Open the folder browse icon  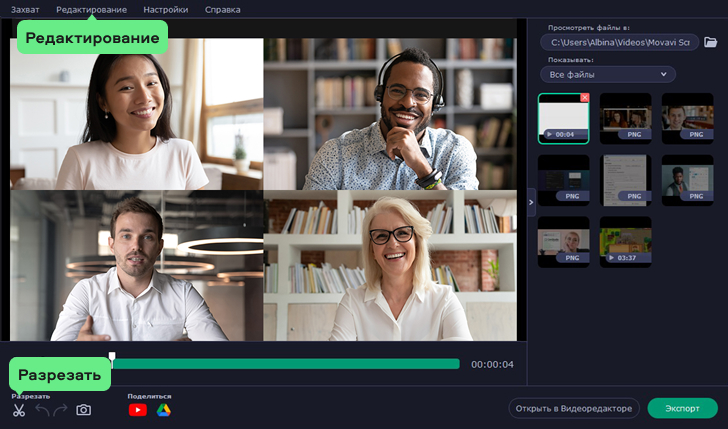[711, 42]
